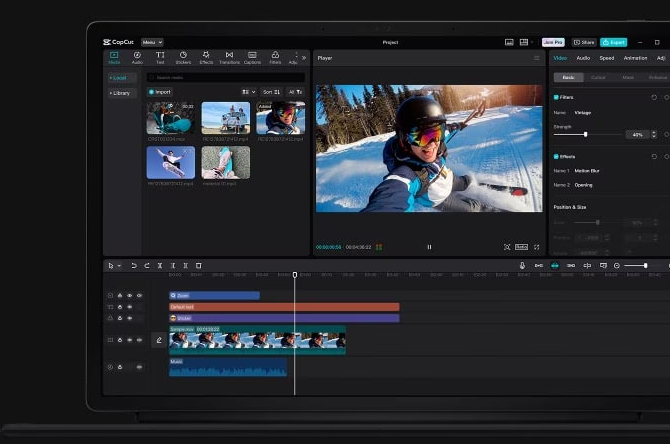Open the Transitions panel icon
This screenshot has width=670, height=444.
click(x=229, y=57)
